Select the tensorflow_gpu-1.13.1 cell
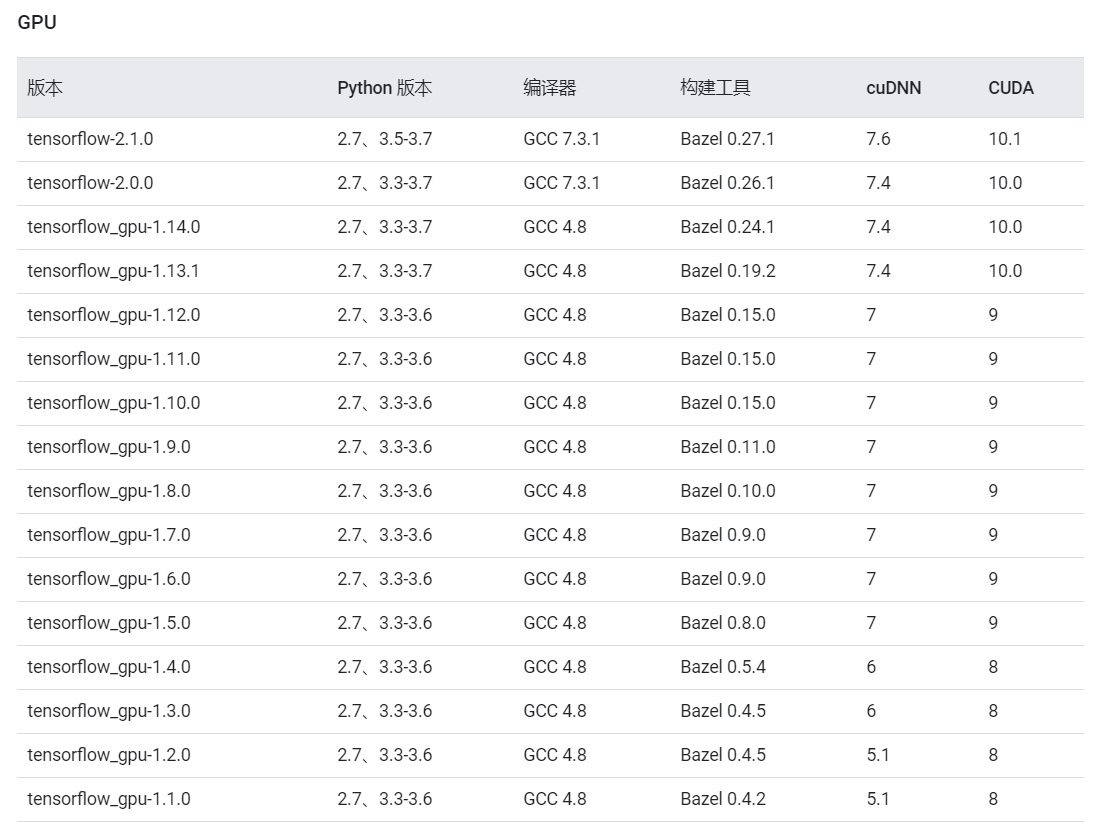 (113, 271)
